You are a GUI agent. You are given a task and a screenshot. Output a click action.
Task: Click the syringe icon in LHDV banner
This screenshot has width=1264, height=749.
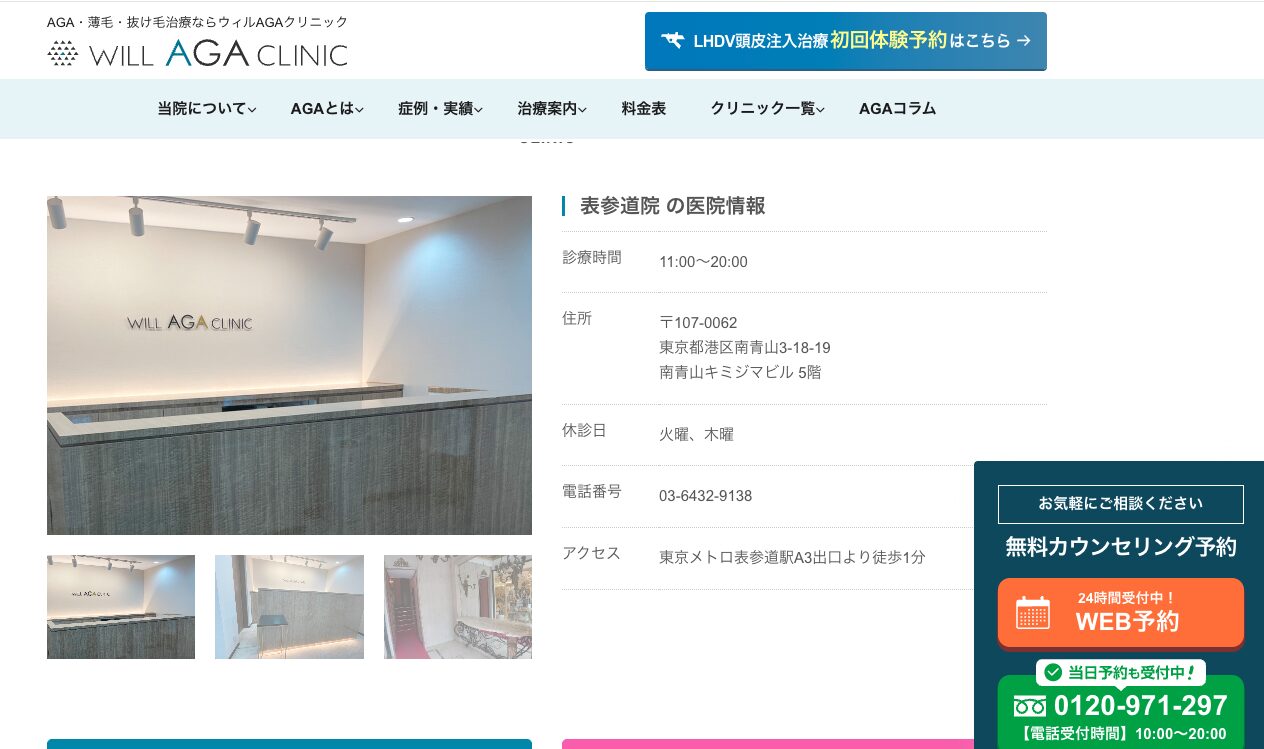pos(672,41)
